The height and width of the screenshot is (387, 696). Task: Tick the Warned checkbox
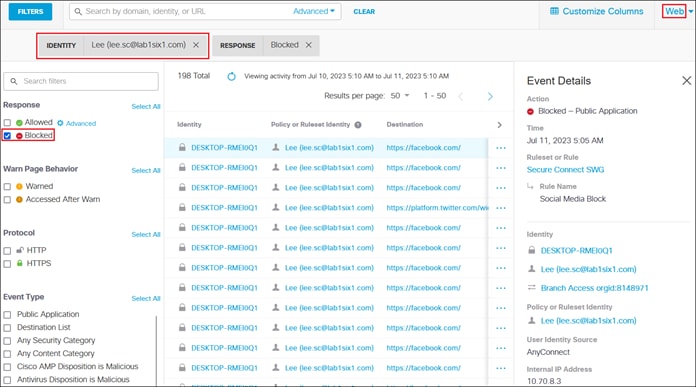[x=7, y=186]
